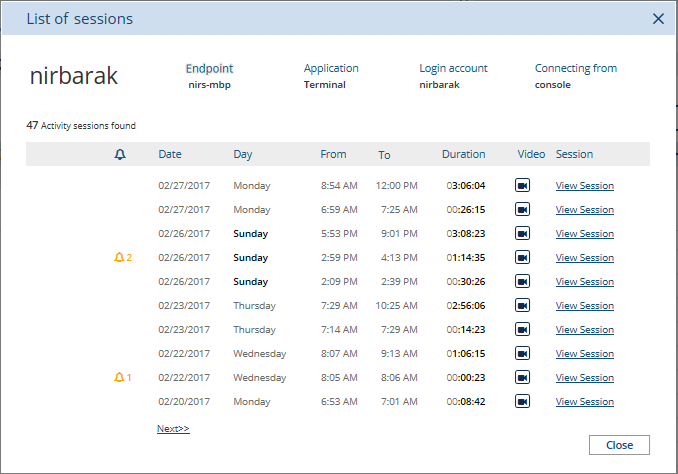This screenshot has width=678, height=474.
Task: Click video icon for 2:09 PM session
Action: tap(522, 282)
